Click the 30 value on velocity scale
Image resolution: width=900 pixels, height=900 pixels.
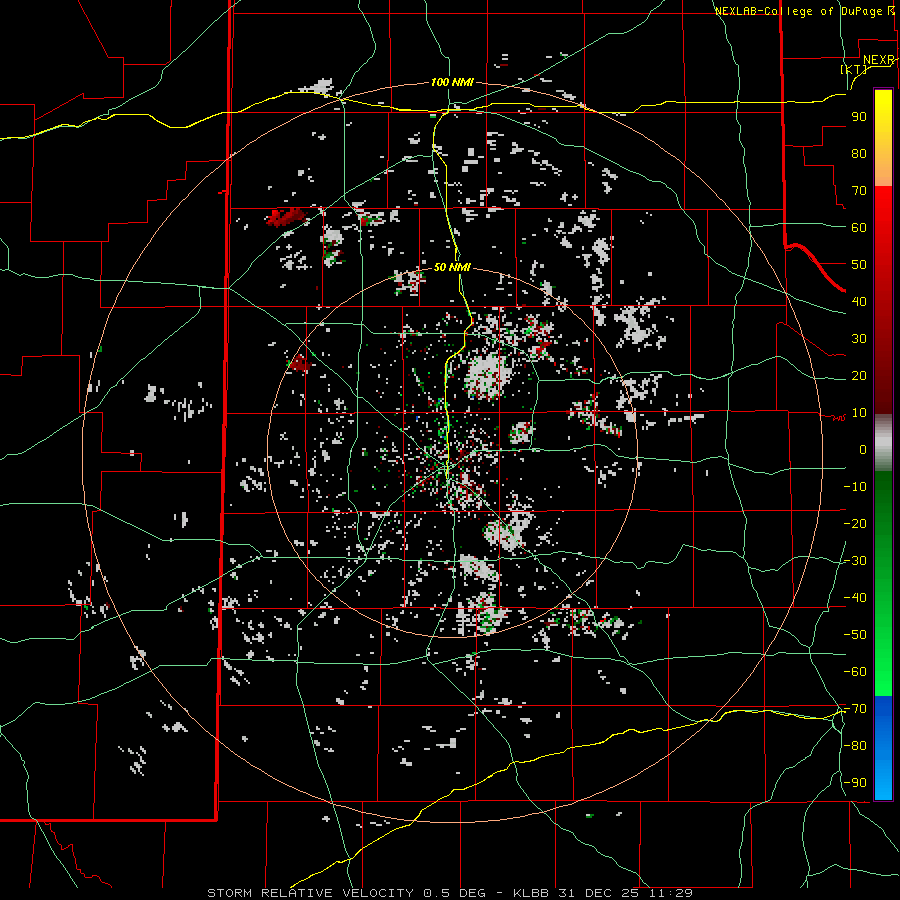click(859, 339)
